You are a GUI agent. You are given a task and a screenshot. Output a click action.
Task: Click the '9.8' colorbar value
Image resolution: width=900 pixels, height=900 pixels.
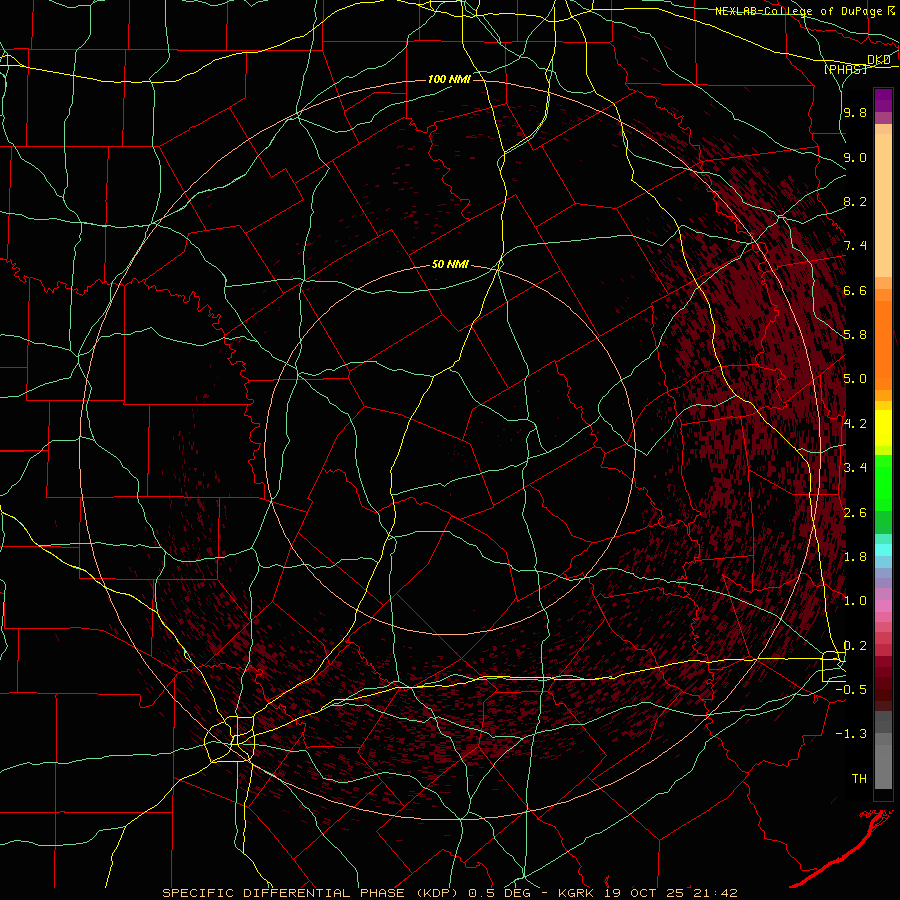(x=855, y=112)
